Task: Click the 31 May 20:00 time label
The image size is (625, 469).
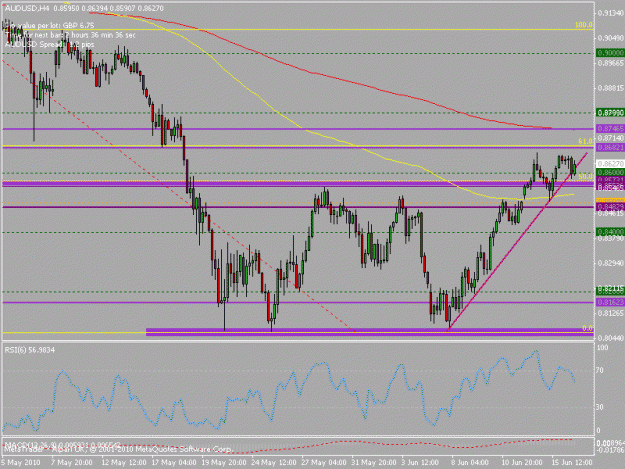Action: (374, 463)
